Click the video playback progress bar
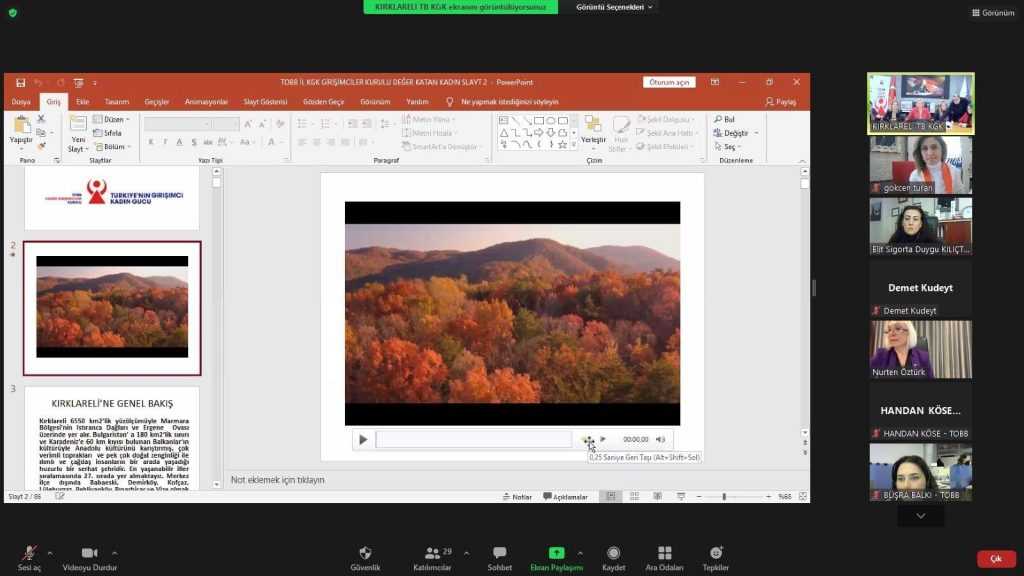Viewport: 1024px width, 576px height. point(473,439)
